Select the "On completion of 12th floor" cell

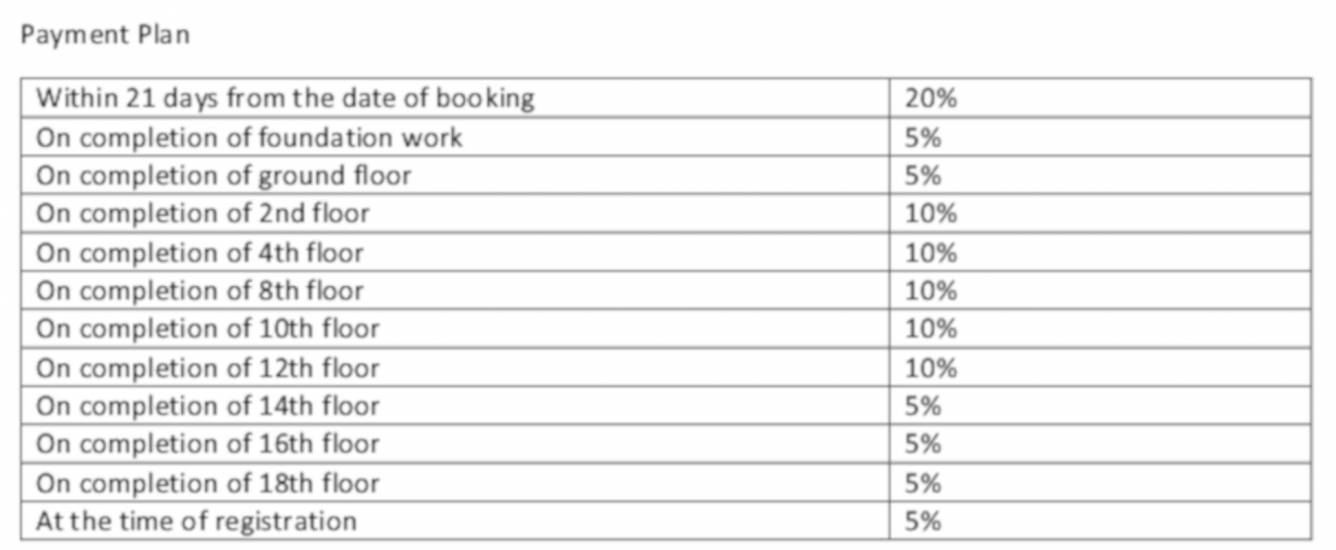(207, 368)
